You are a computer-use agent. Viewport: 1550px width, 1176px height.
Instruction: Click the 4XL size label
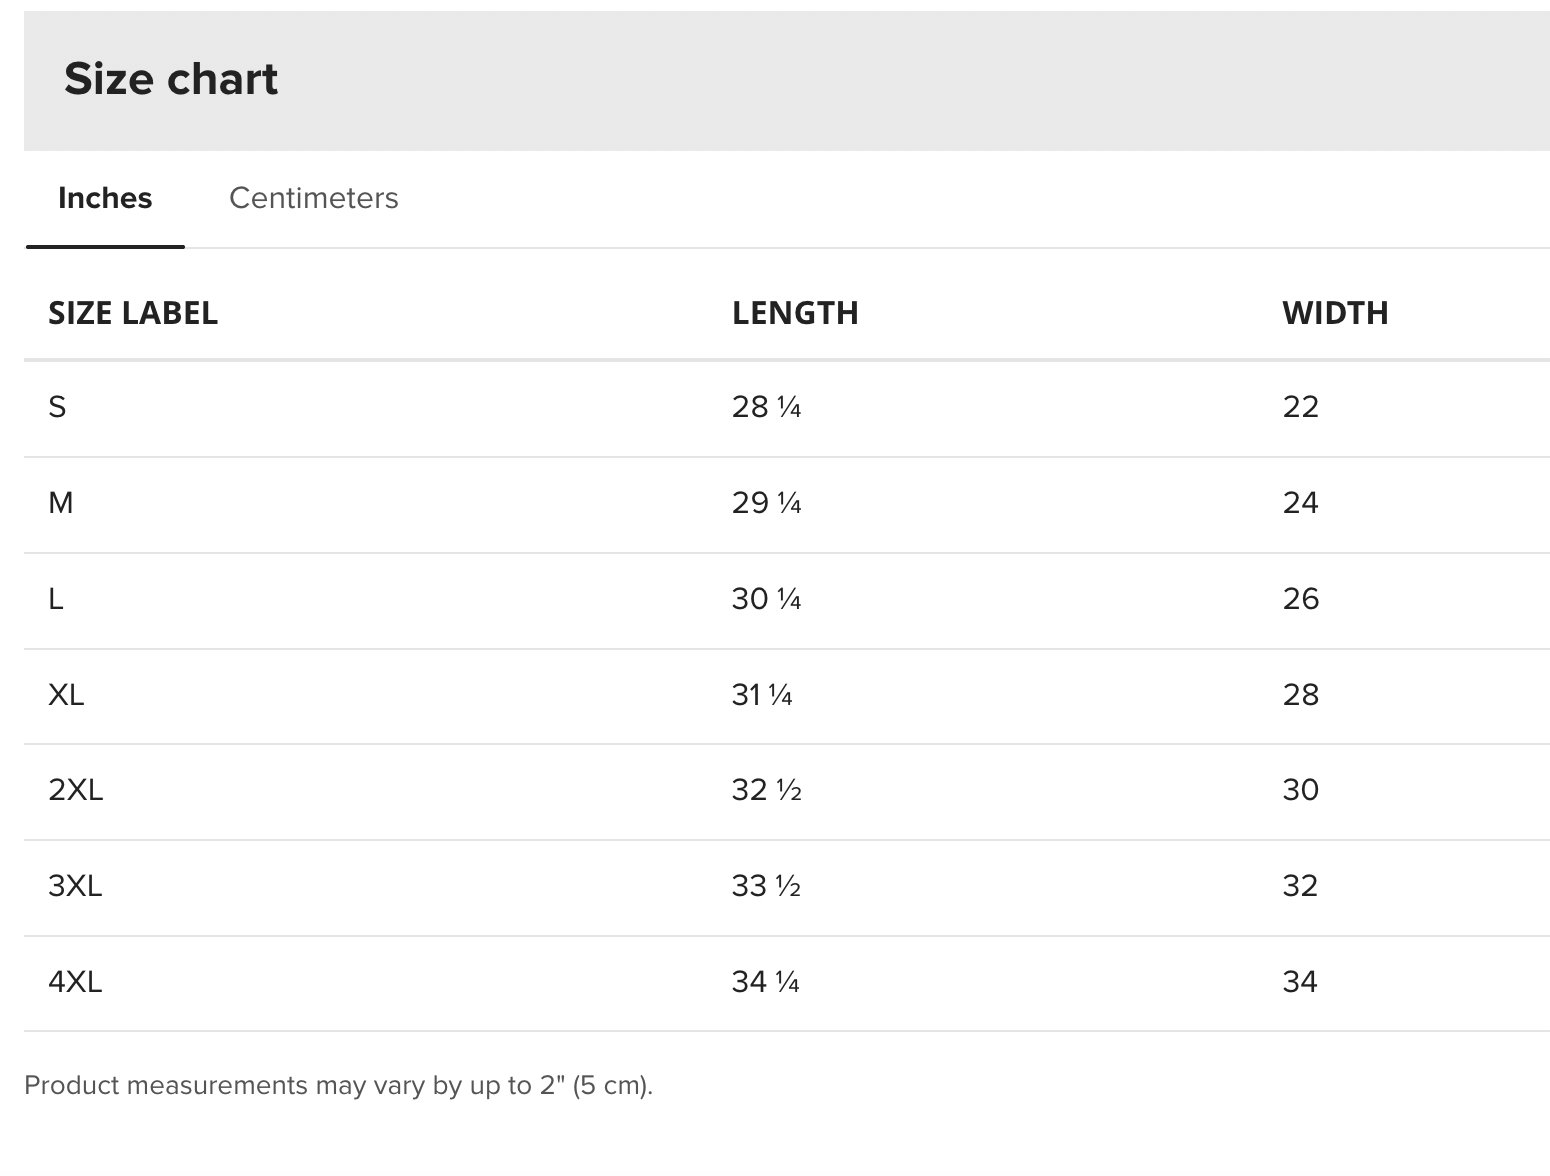pyautogui.click(x=75, y=982)
